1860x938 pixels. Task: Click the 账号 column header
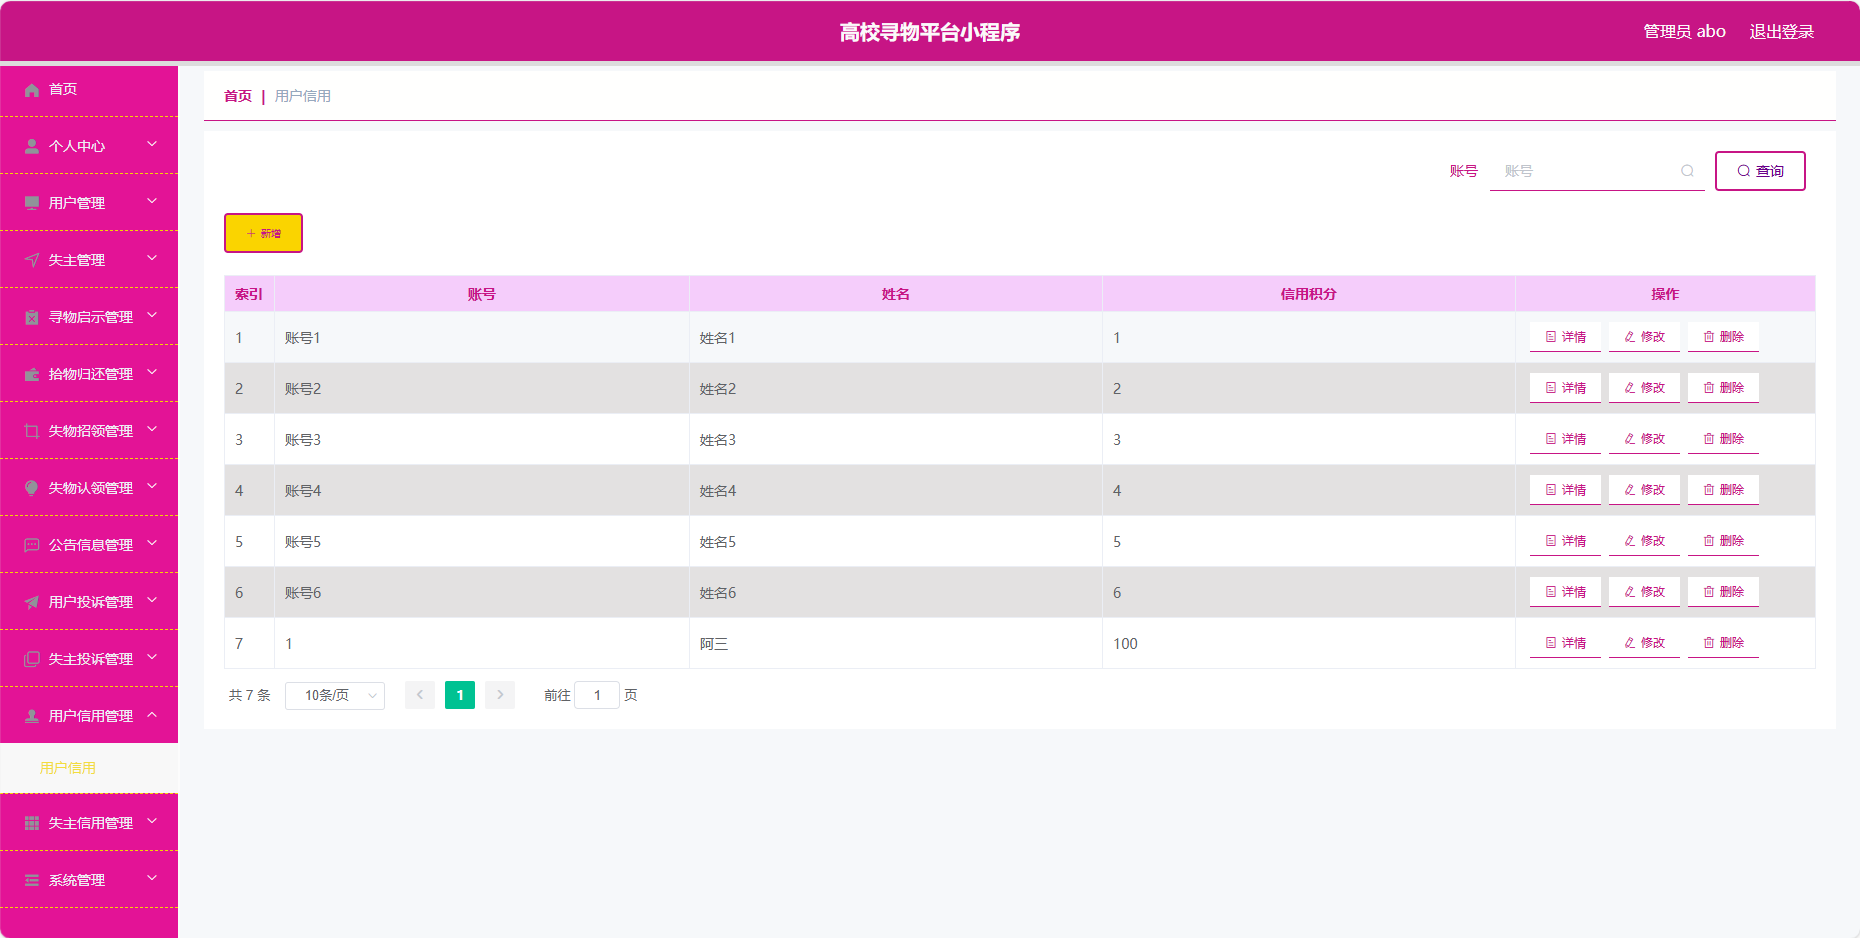point(481,295)
